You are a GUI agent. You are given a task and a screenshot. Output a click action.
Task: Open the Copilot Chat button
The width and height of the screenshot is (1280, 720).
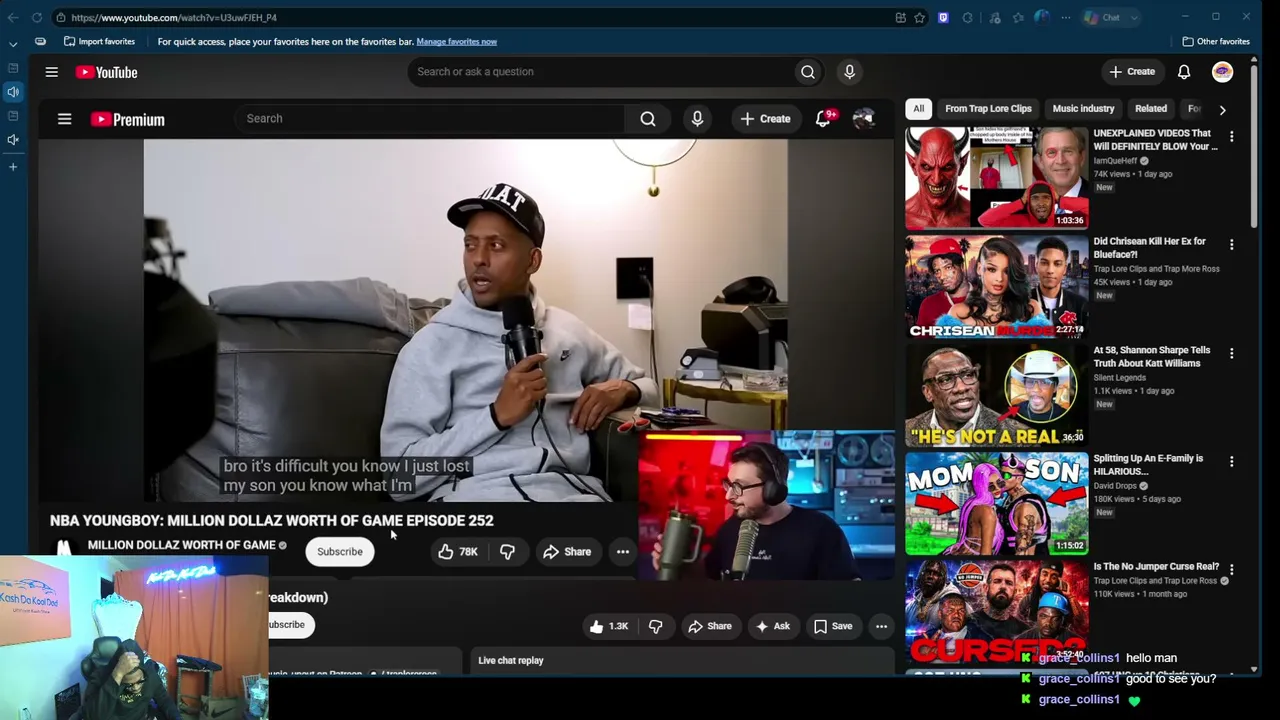1104,17
